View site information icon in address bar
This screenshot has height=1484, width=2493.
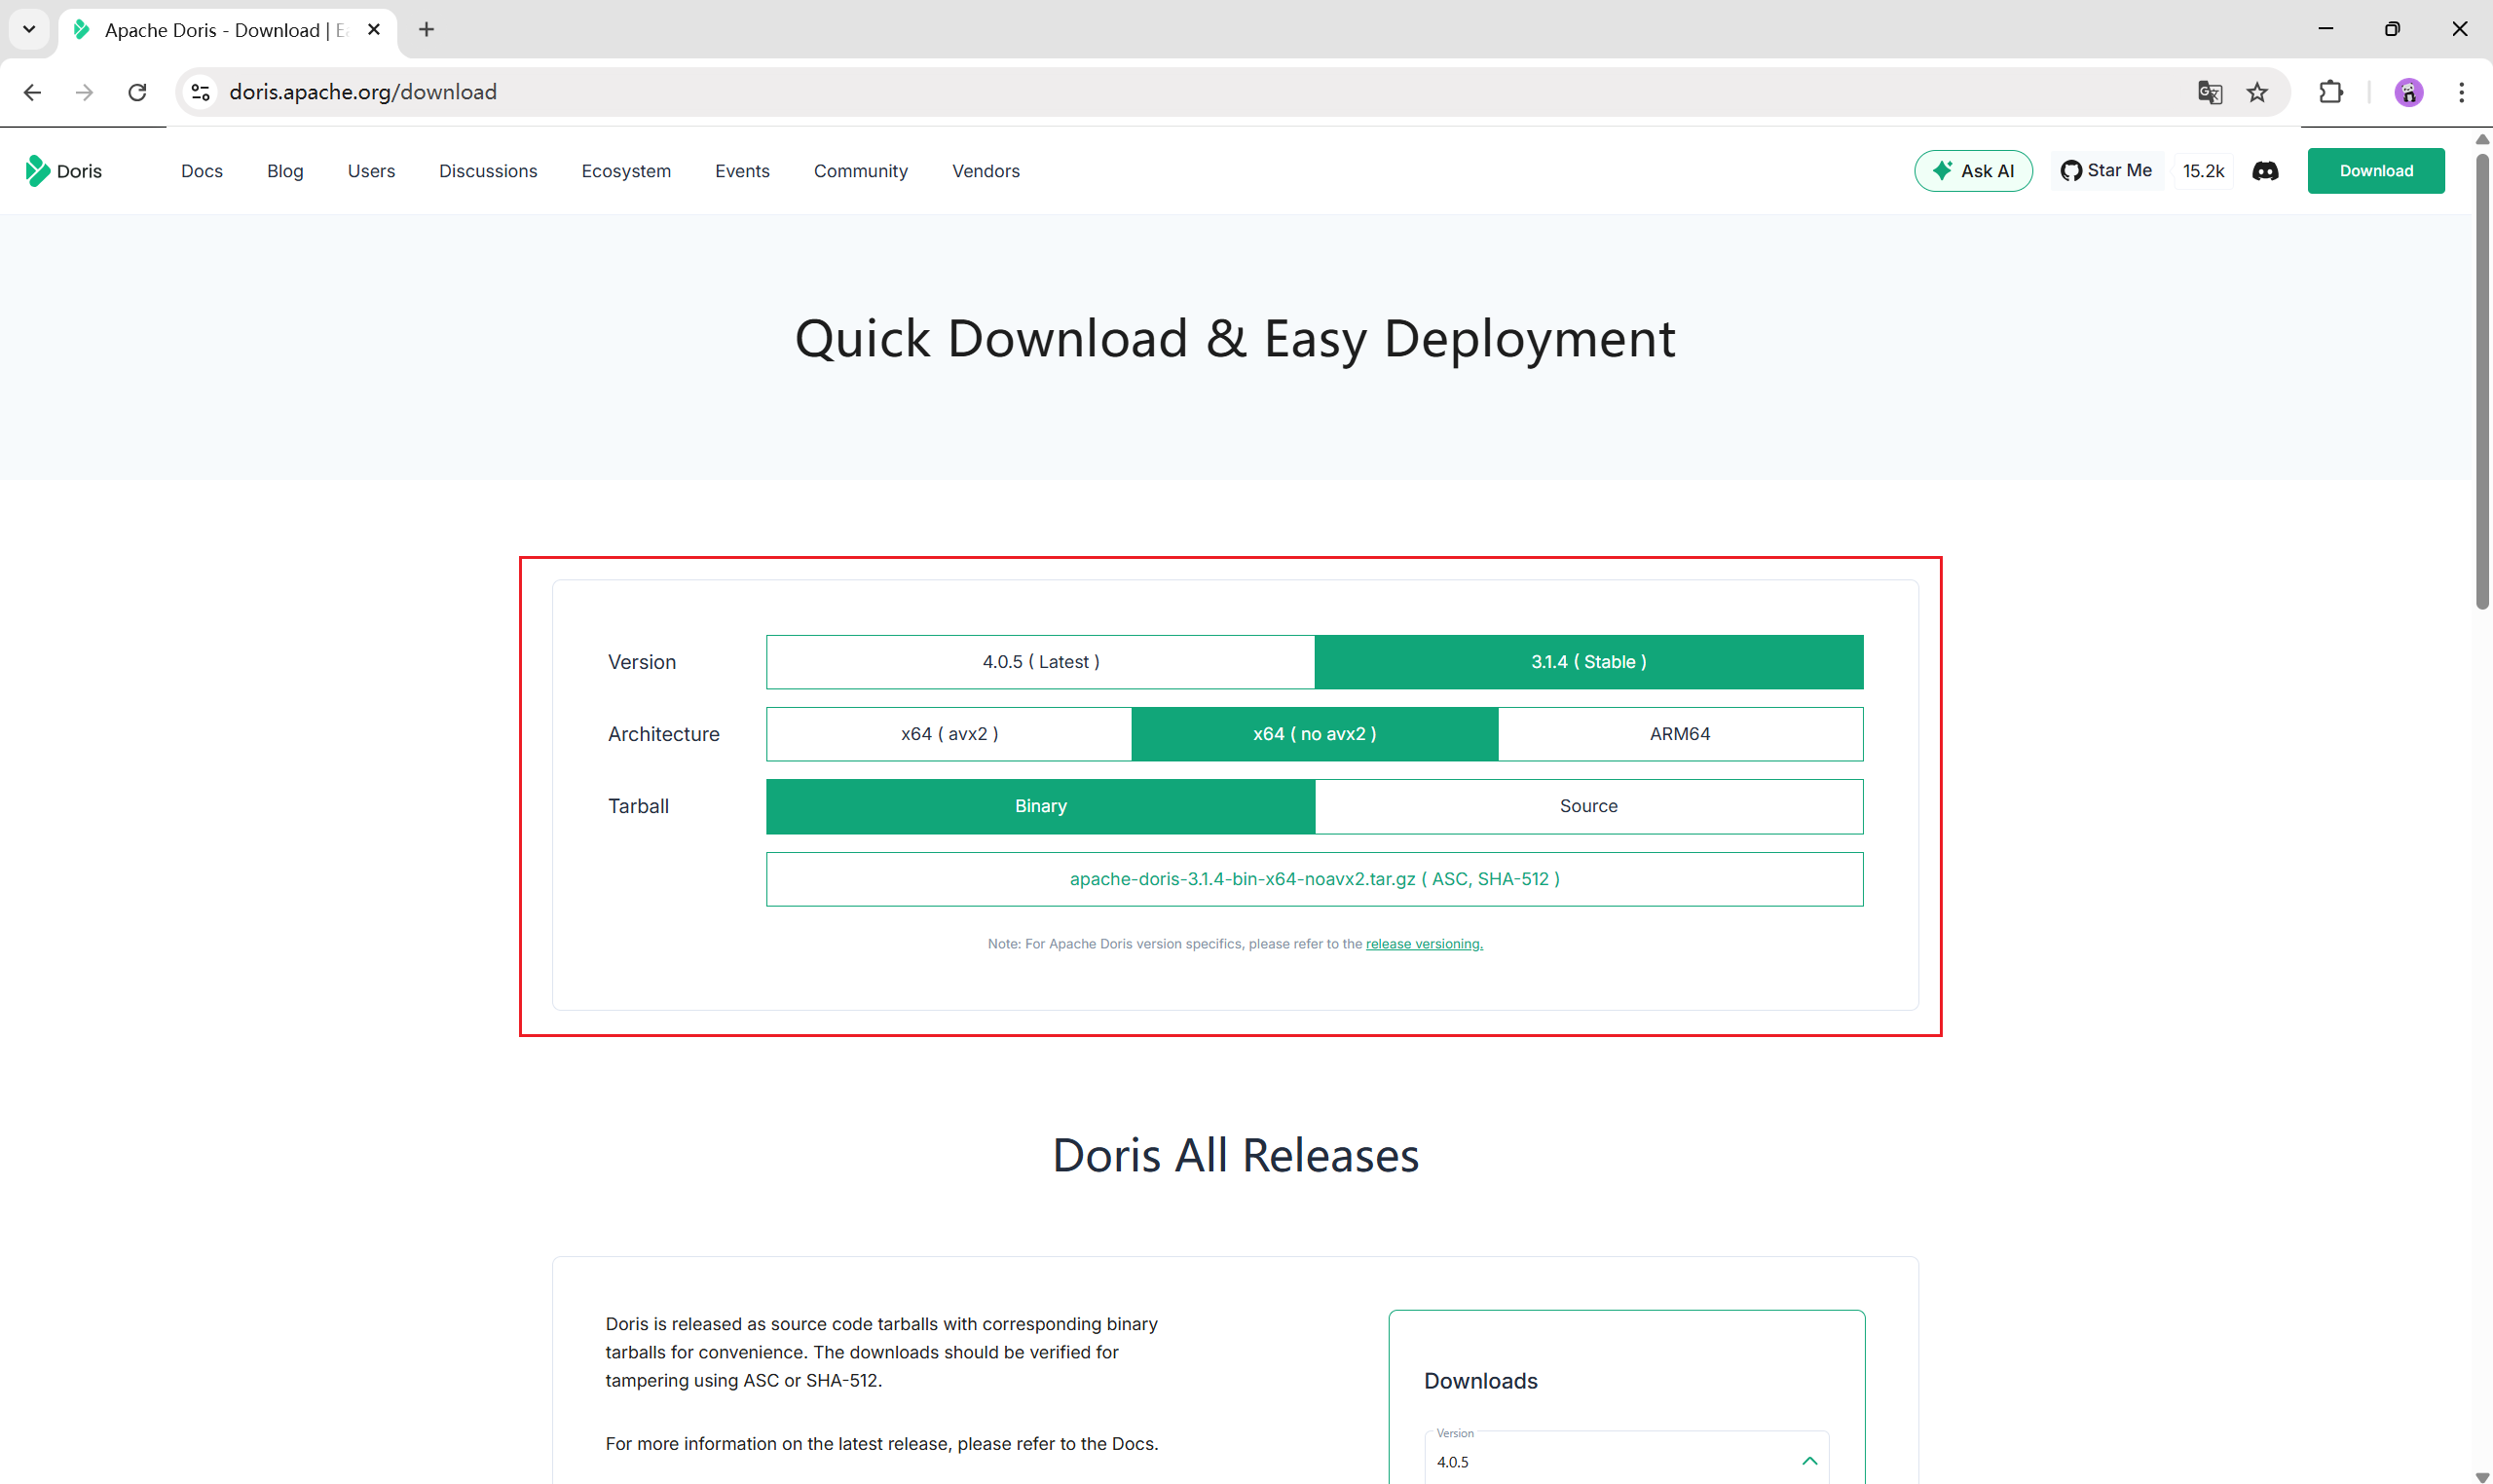[201, 93]
